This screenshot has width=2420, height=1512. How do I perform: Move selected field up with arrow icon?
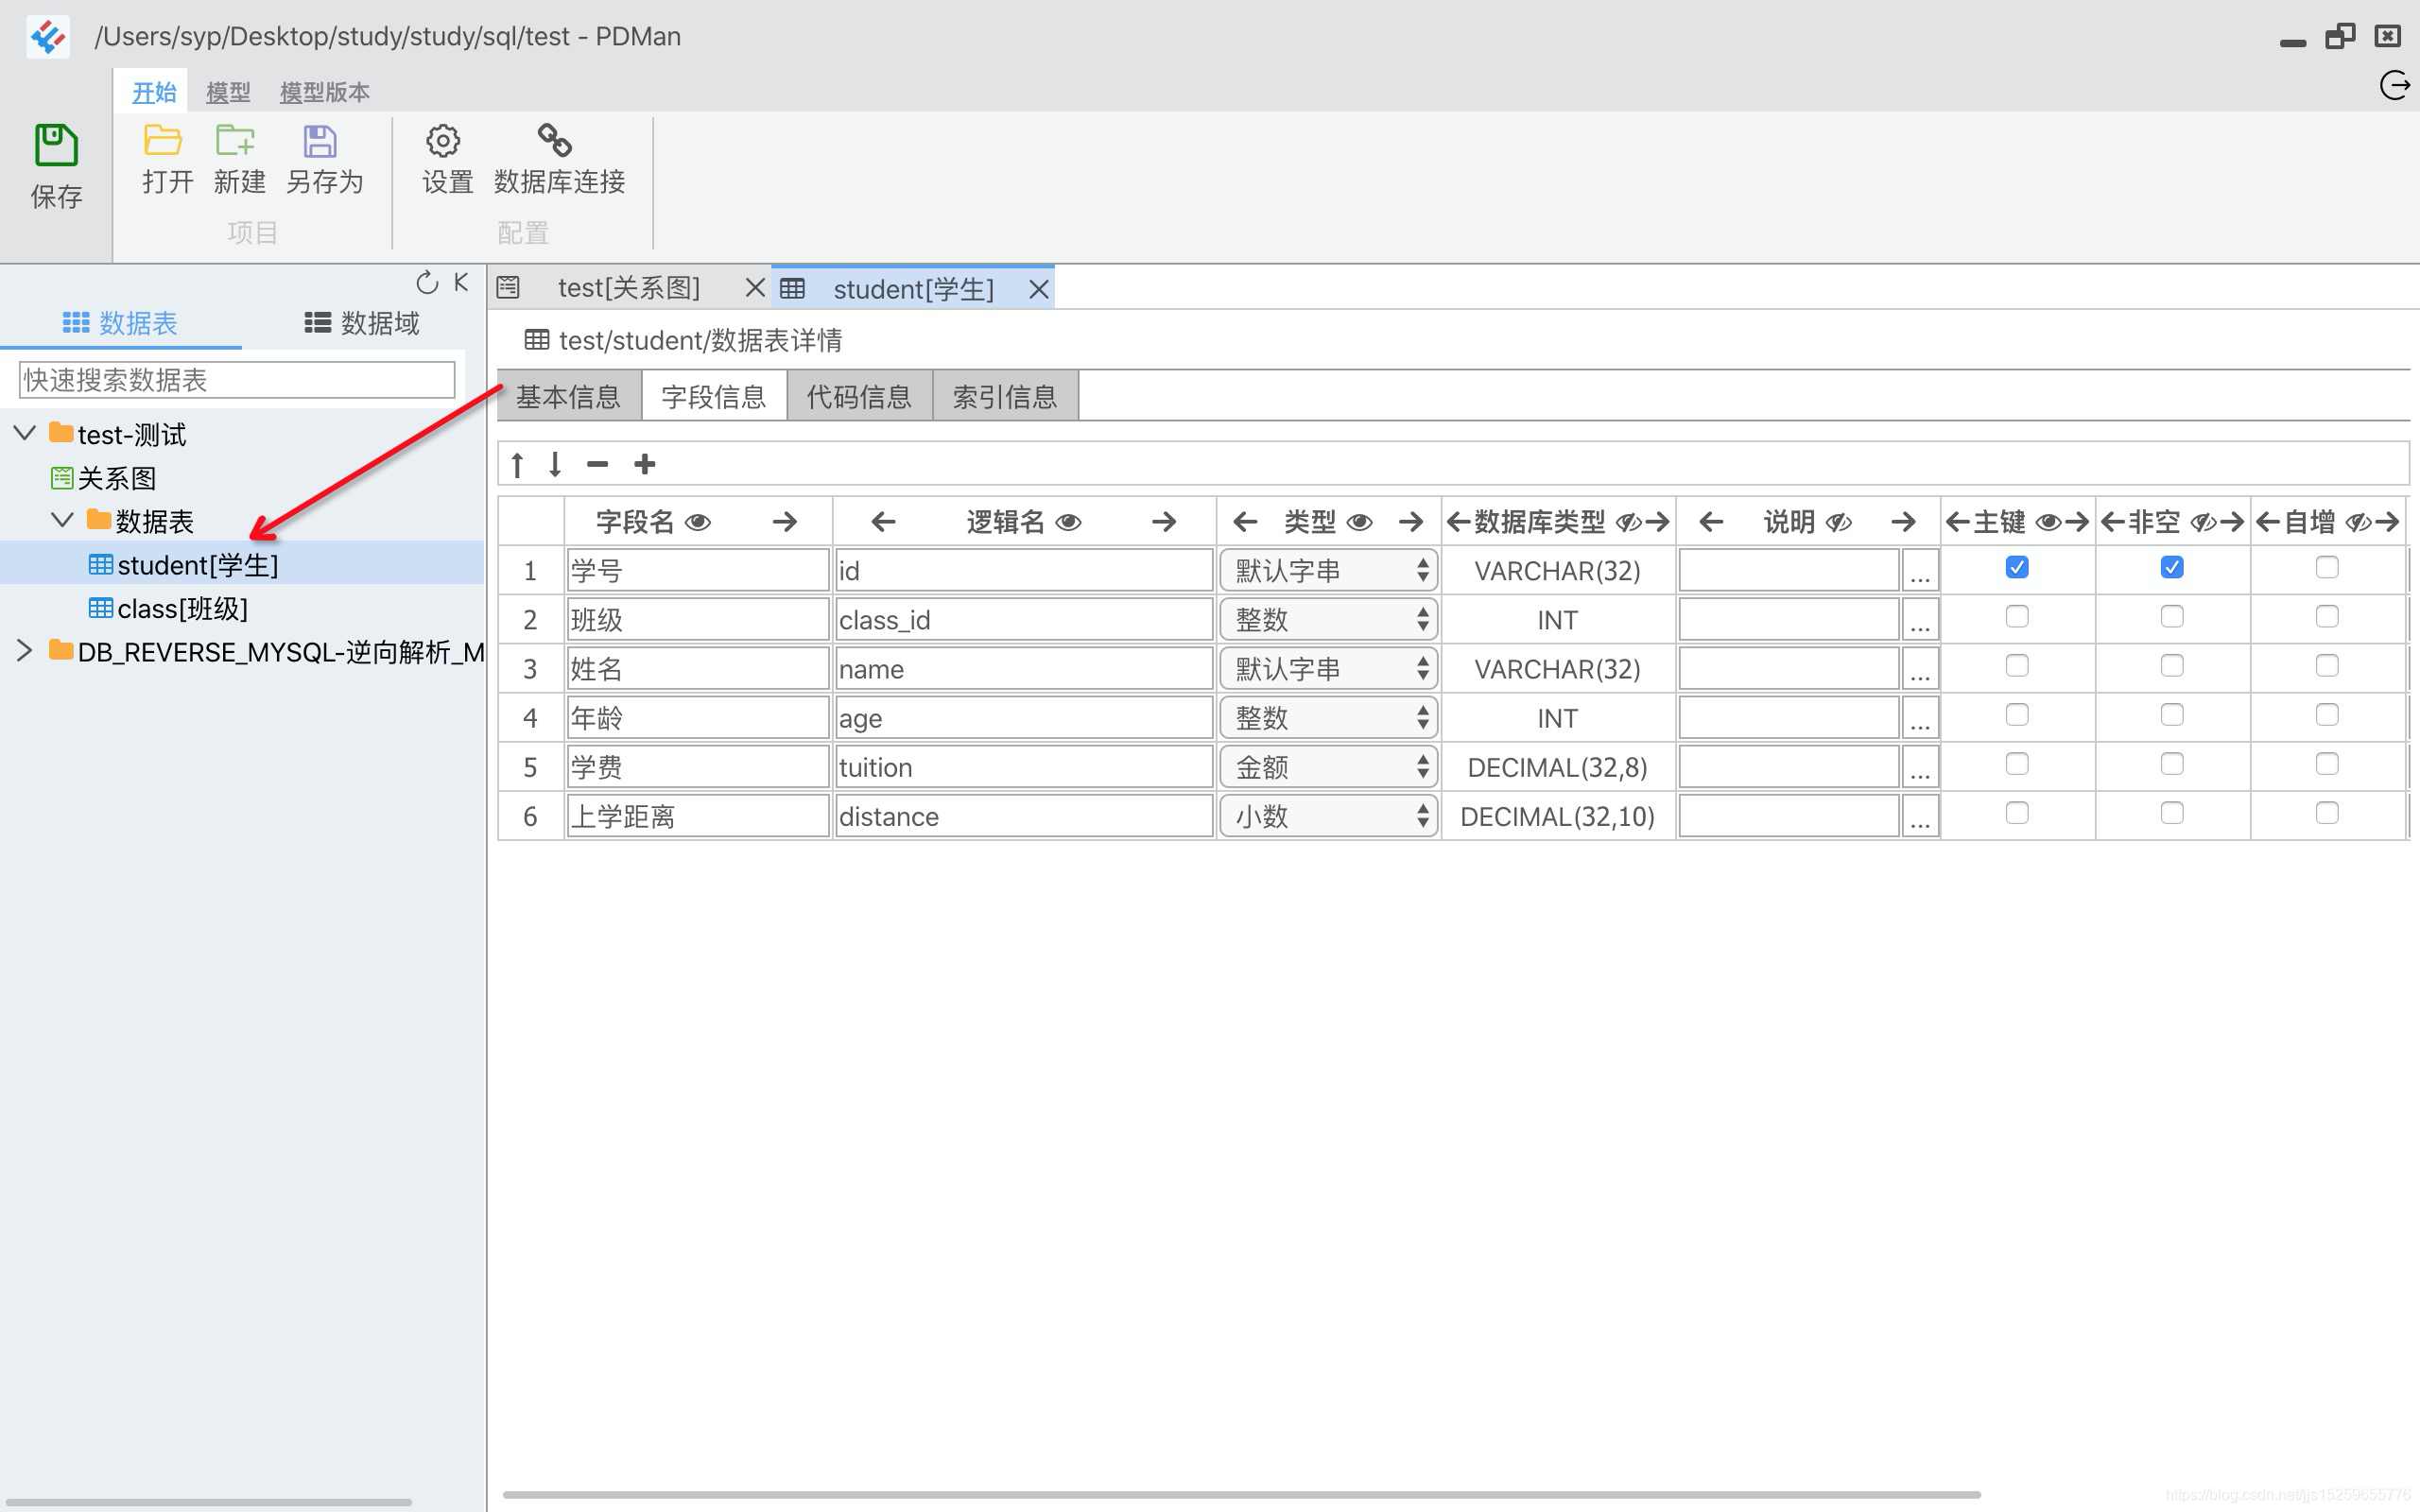[516, 463]
